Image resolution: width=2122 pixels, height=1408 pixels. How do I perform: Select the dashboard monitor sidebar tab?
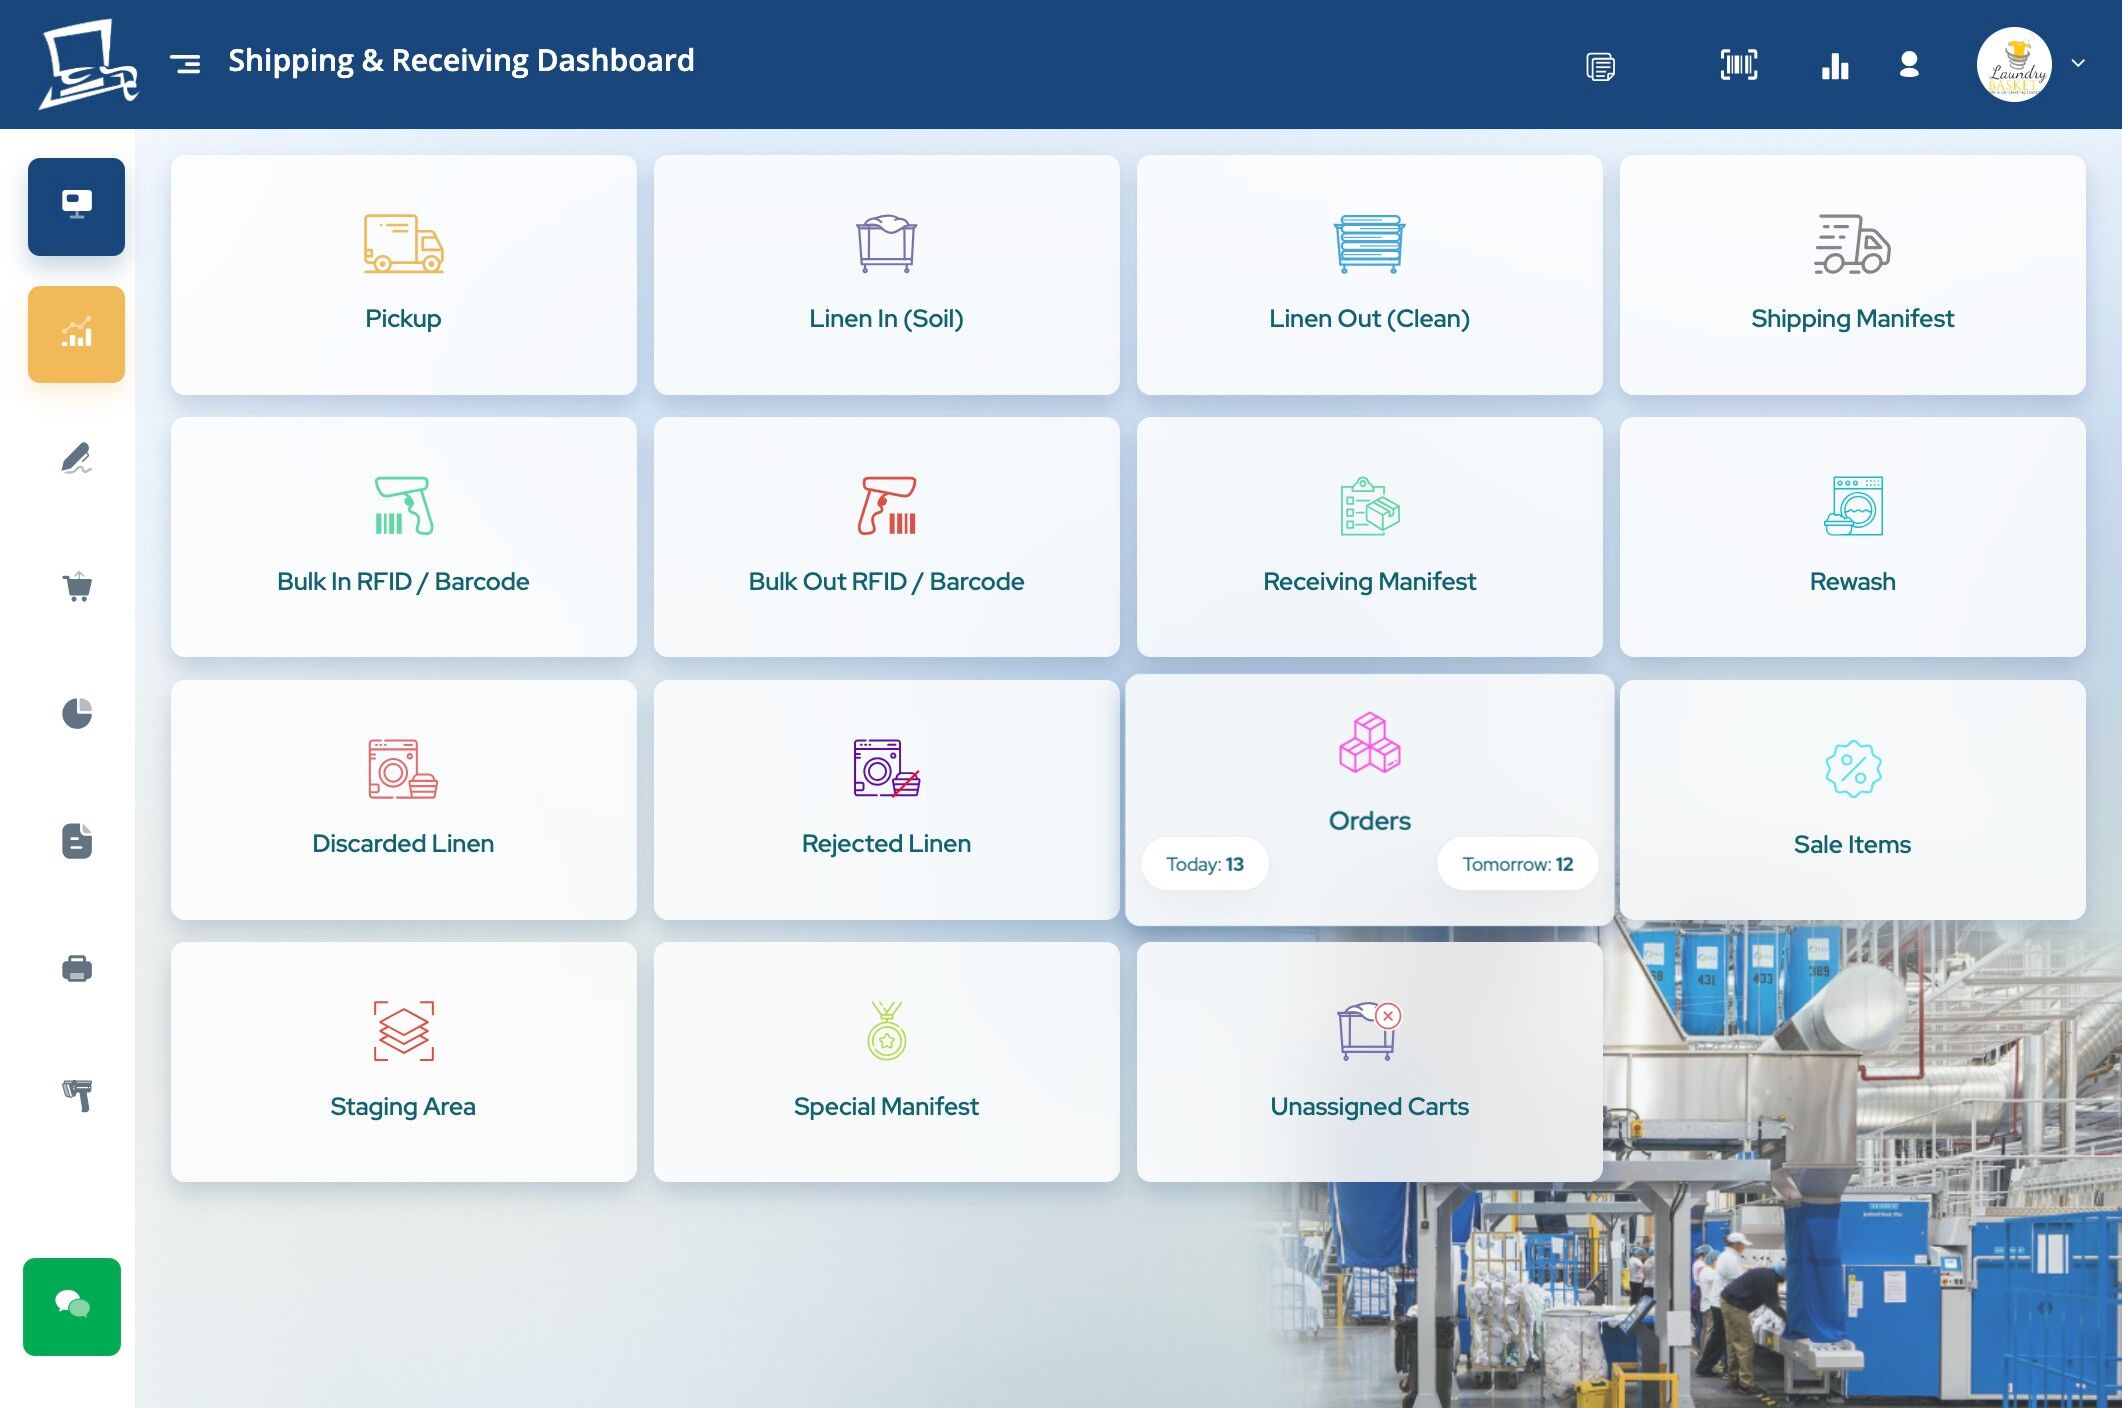[x=77, y=206]
